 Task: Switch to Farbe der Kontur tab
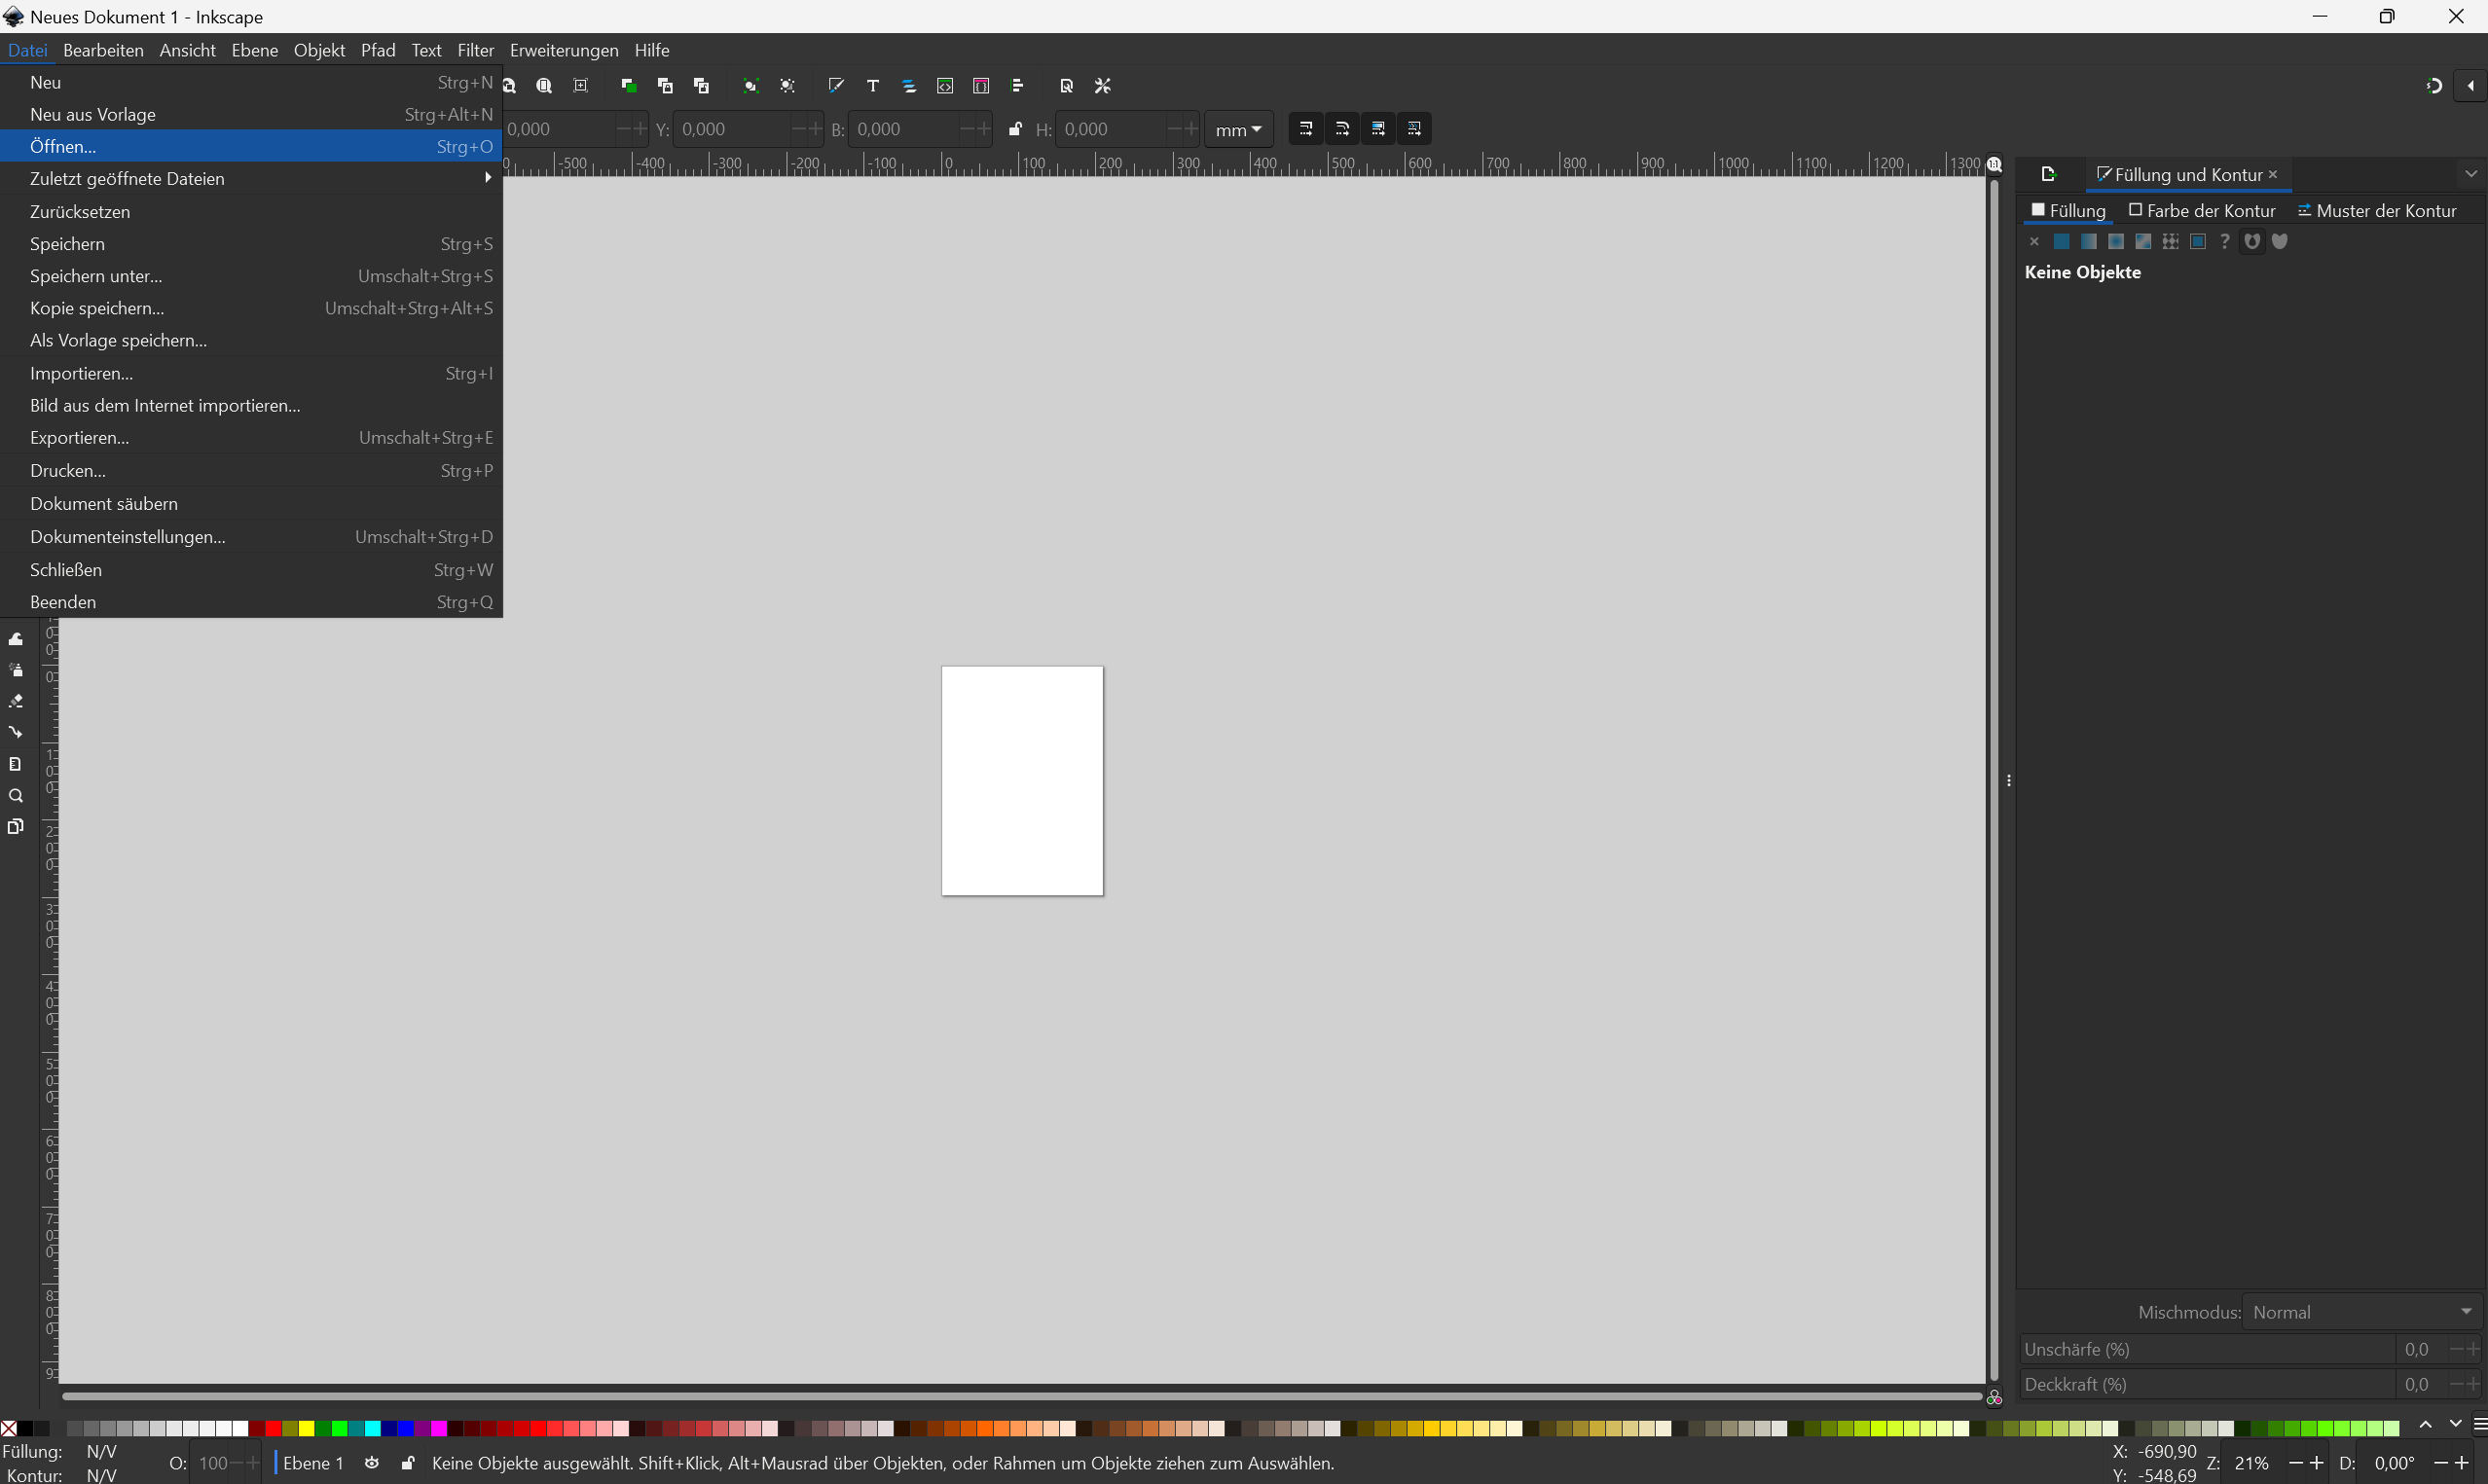pyautogui.click(x=2202, y=211)
